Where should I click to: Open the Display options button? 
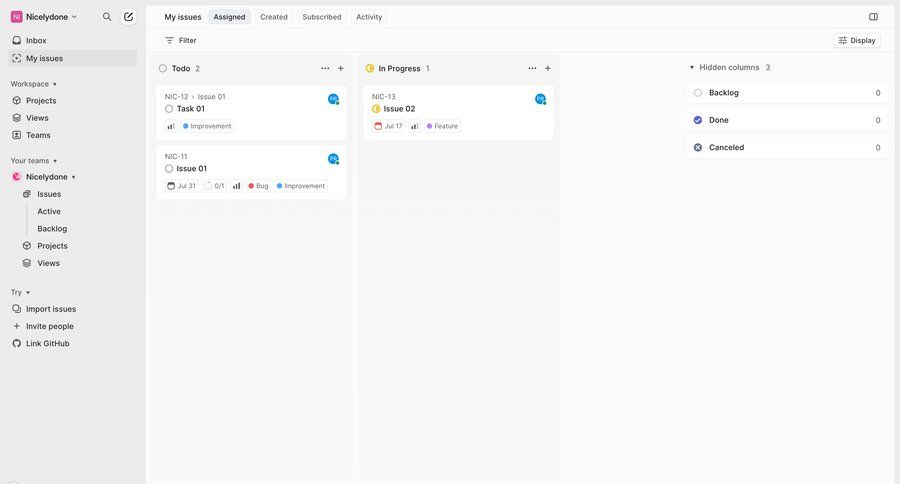[857, 40]
